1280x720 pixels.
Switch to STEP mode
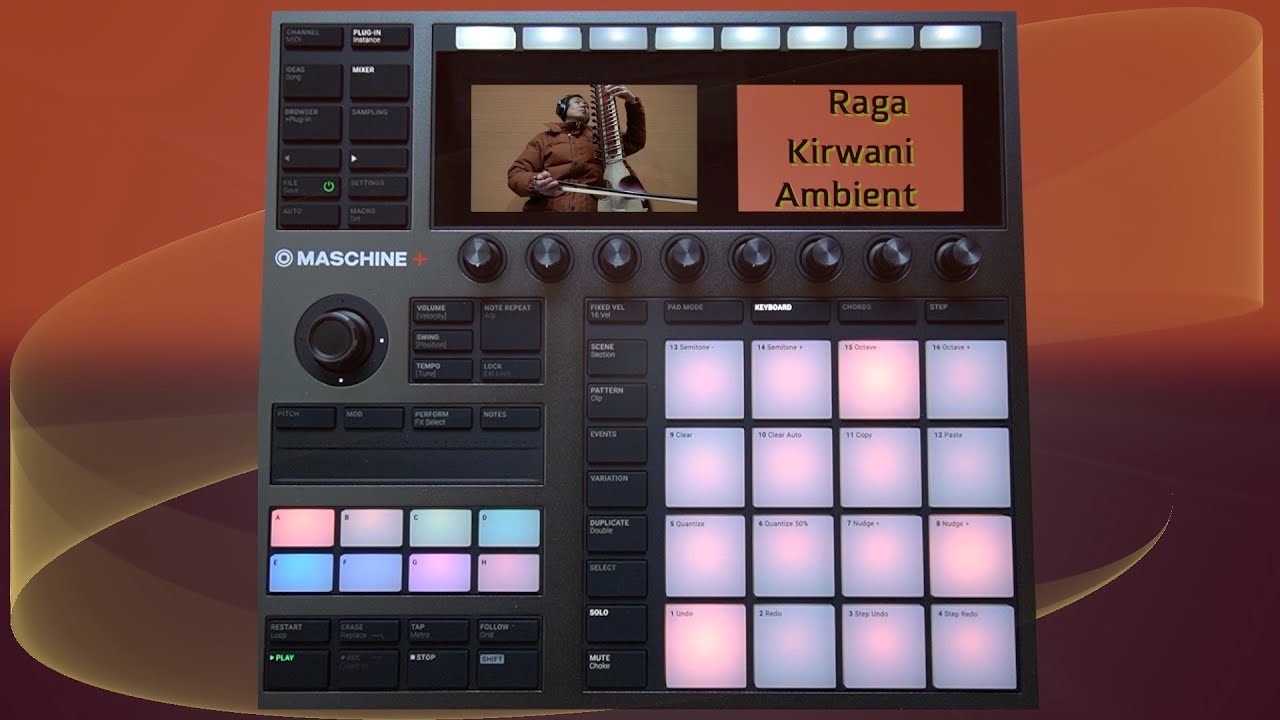click(x=965, y=310)
